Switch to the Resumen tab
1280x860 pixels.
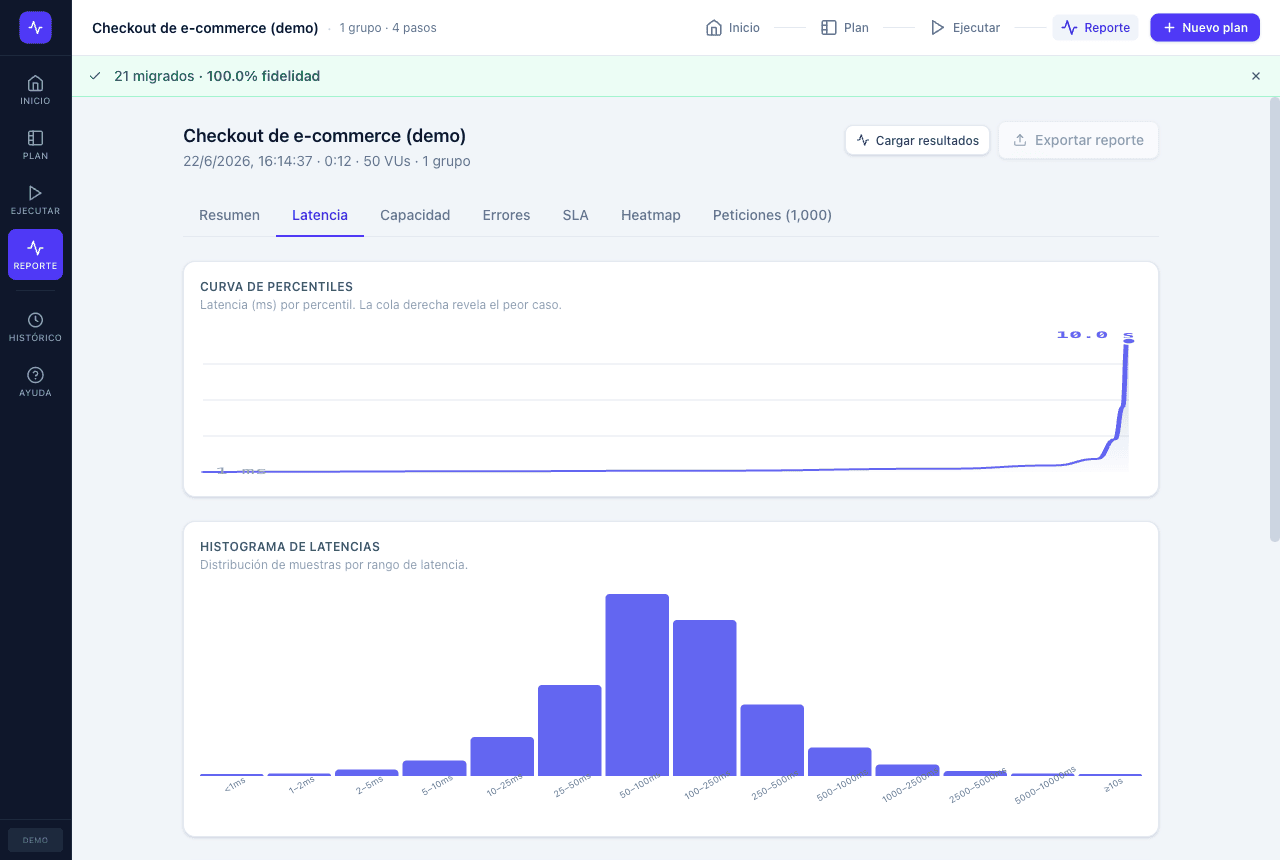coord(229,215)
